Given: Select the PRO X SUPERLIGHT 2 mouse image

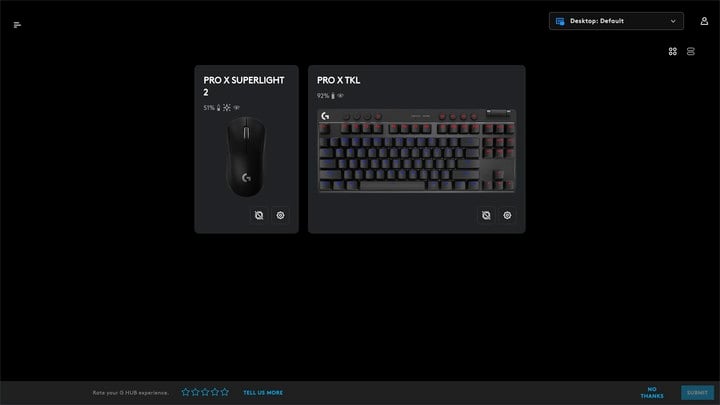Looking at the screenshot, I should click(246, 157).
